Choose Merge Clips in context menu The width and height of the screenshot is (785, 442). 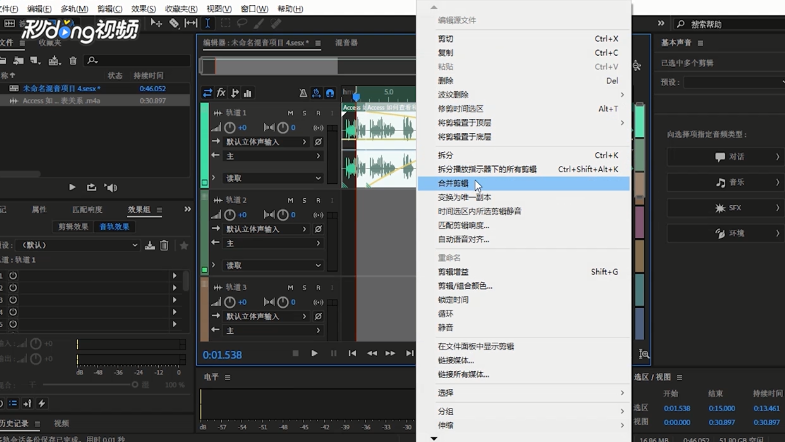(523, 183)
